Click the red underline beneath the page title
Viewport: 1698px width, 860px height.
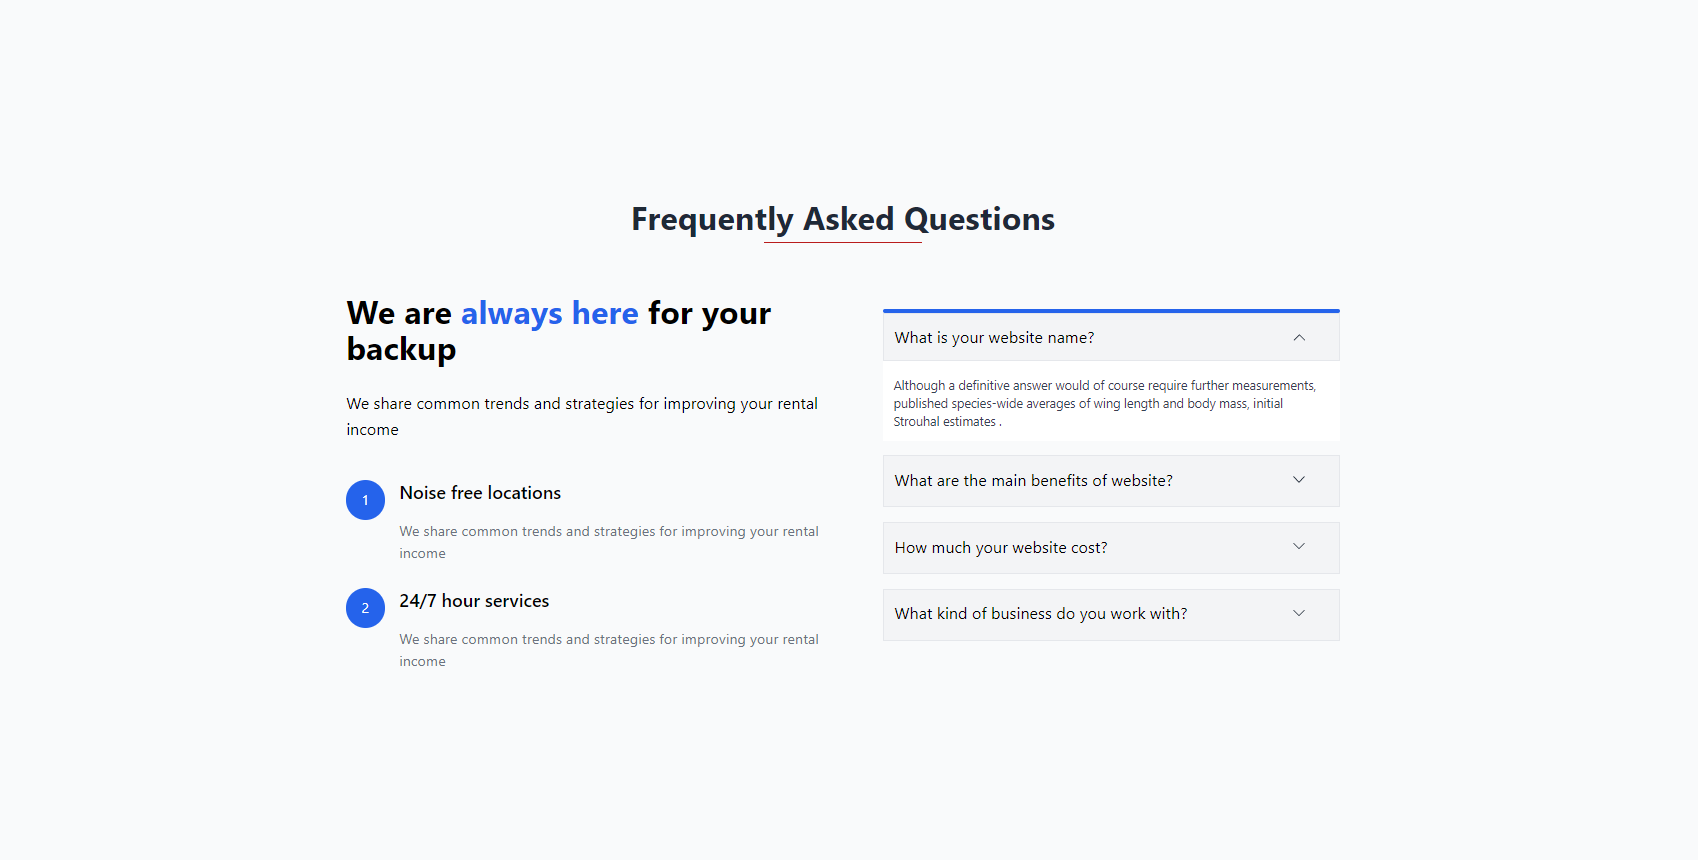coord(842,240)
